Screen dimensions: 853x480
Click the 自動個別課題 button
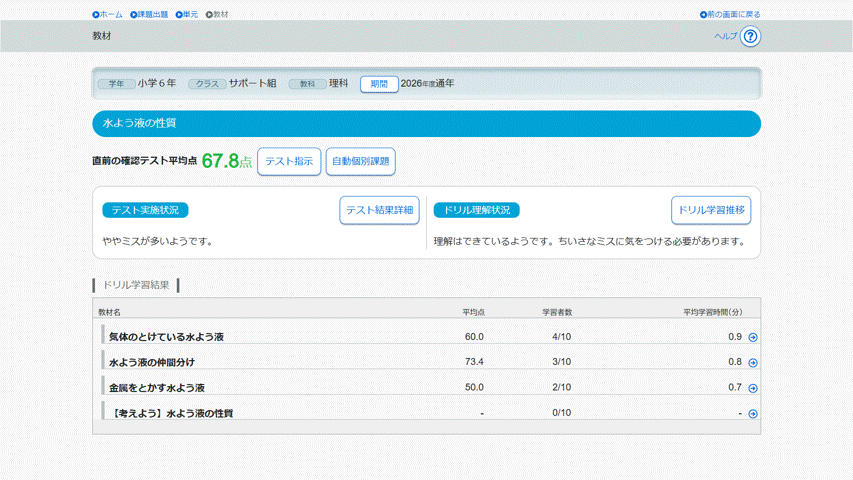[x=361, y=162]
